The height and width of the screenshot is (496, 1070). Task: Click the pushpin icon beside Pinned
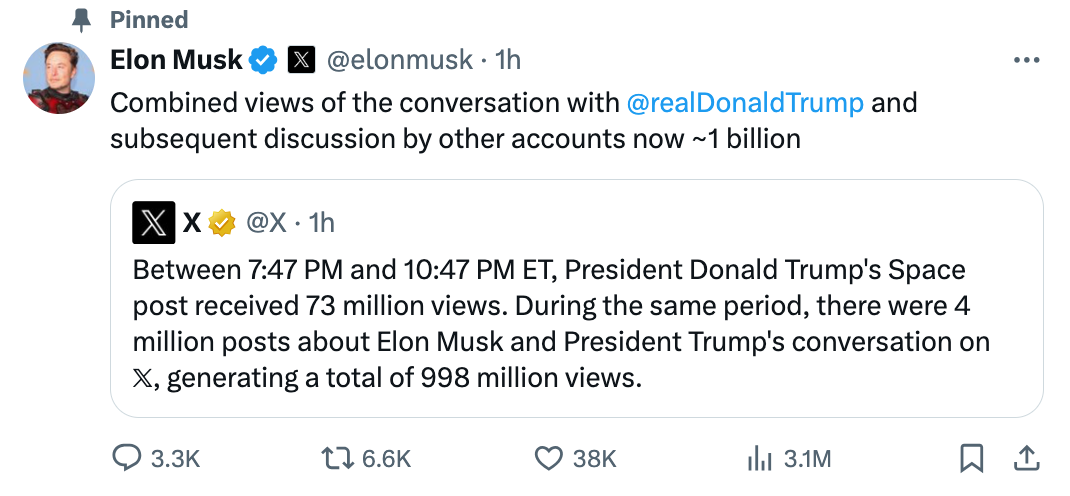(82, 20)
